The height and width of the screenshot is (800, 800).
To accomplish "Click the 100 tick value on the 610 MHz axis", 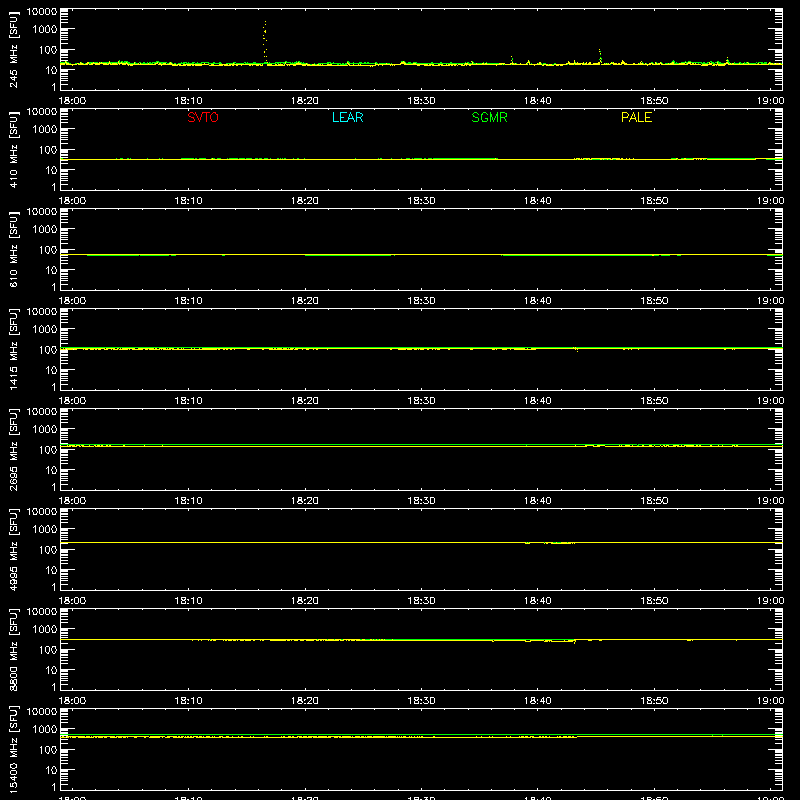I will pos(48,249).
